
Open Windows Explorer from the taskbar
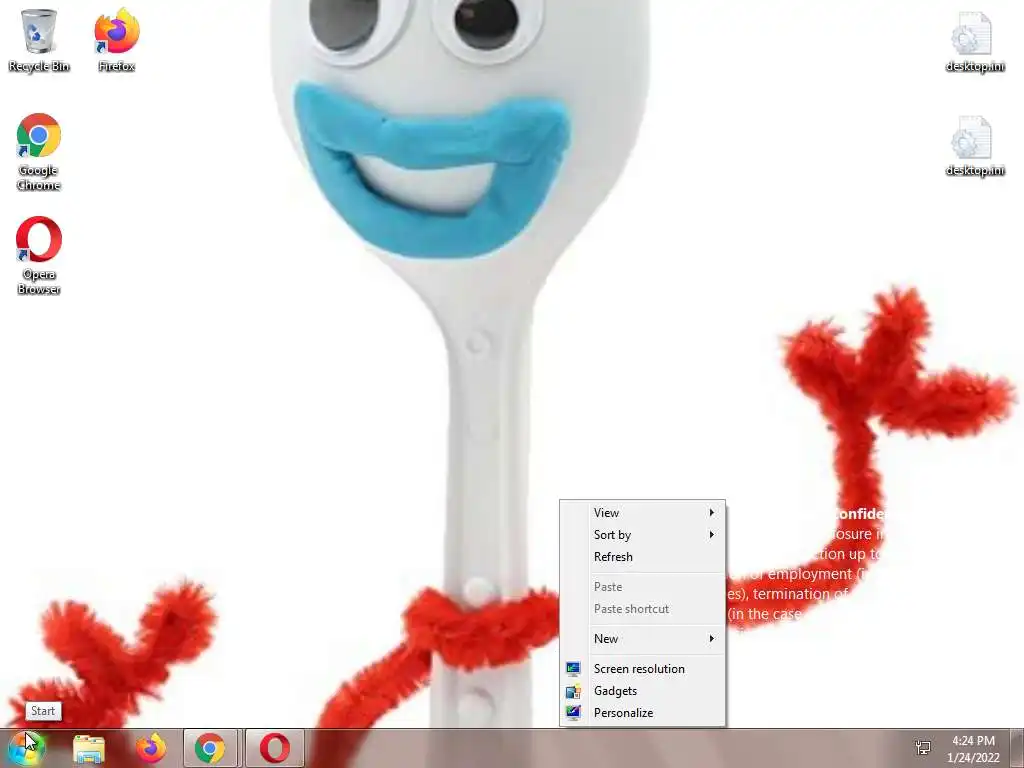pyautogui.click(x=88, y=748)
